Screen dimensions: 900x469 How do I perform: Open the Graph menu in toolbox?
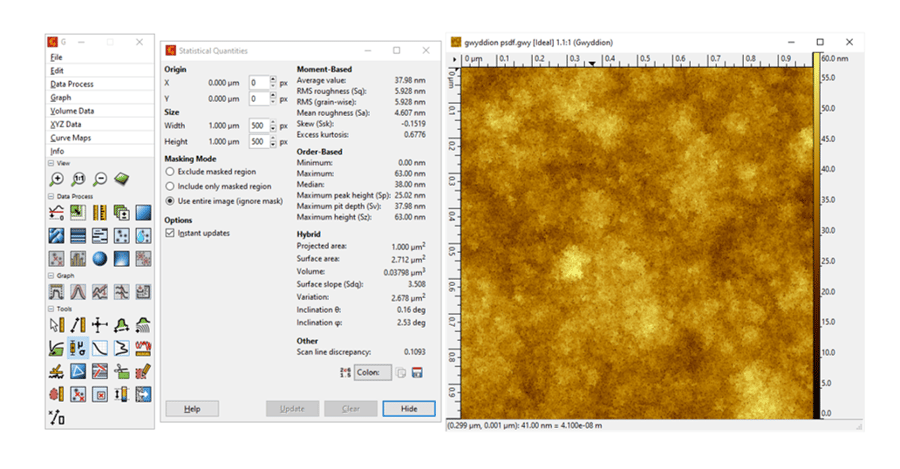[x=100, y=97]
